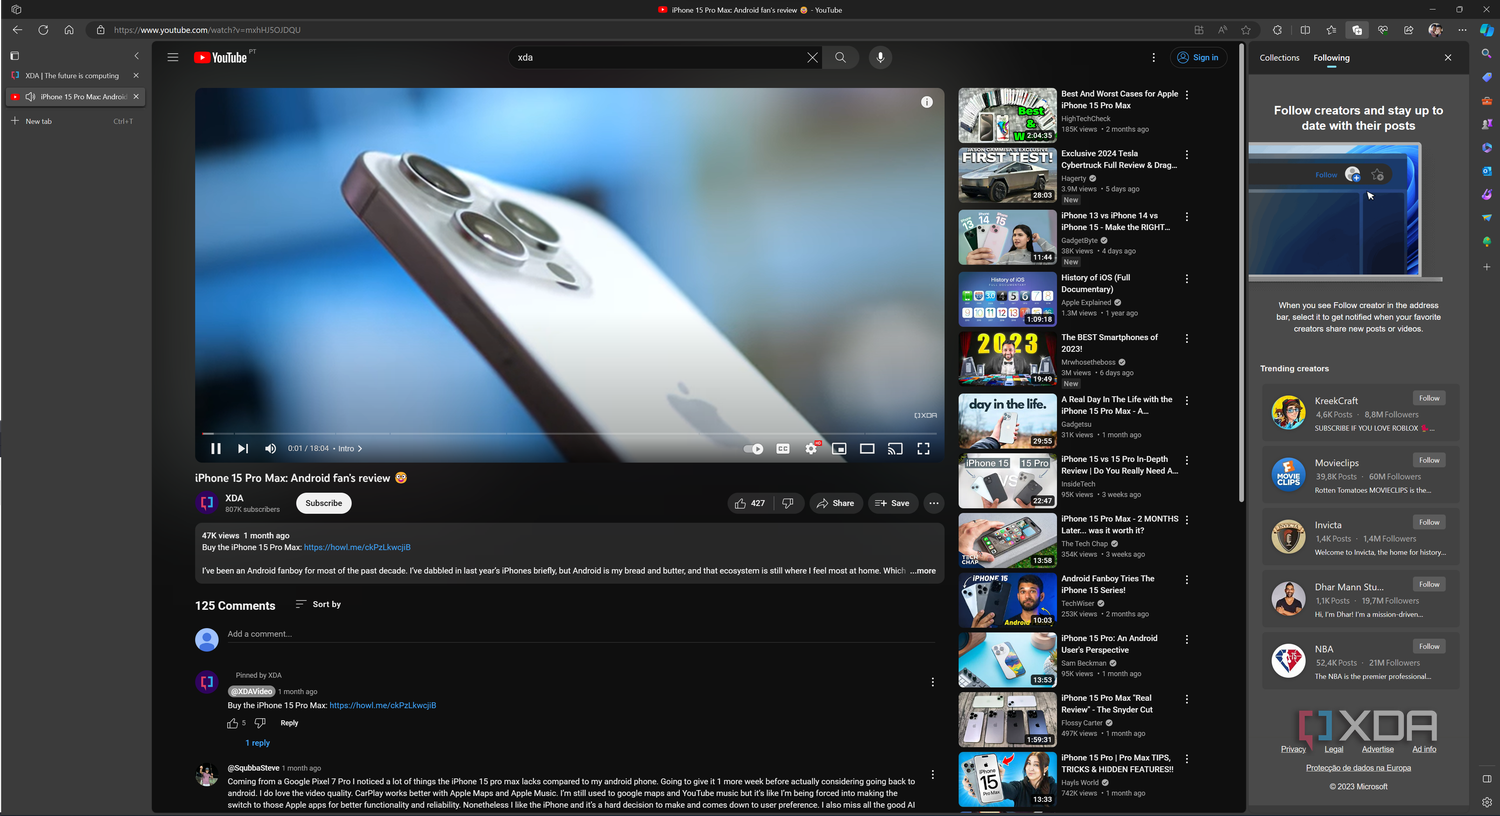Open Cybertruck Full Review video thumbnail
The image size is (1500, 816).
coord(1007,175)
